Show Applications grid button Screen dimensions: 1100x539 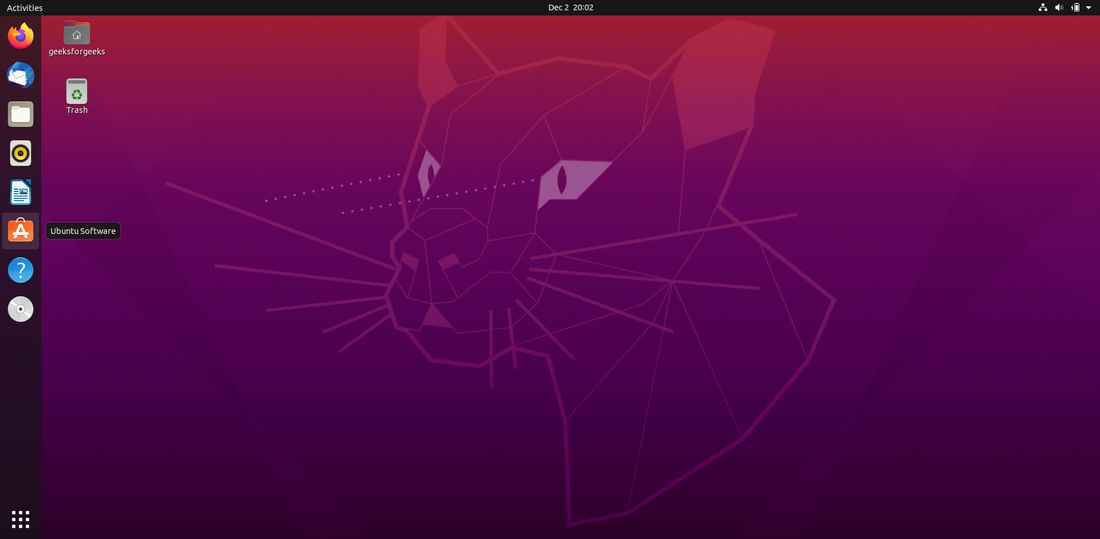click(20, 519)
